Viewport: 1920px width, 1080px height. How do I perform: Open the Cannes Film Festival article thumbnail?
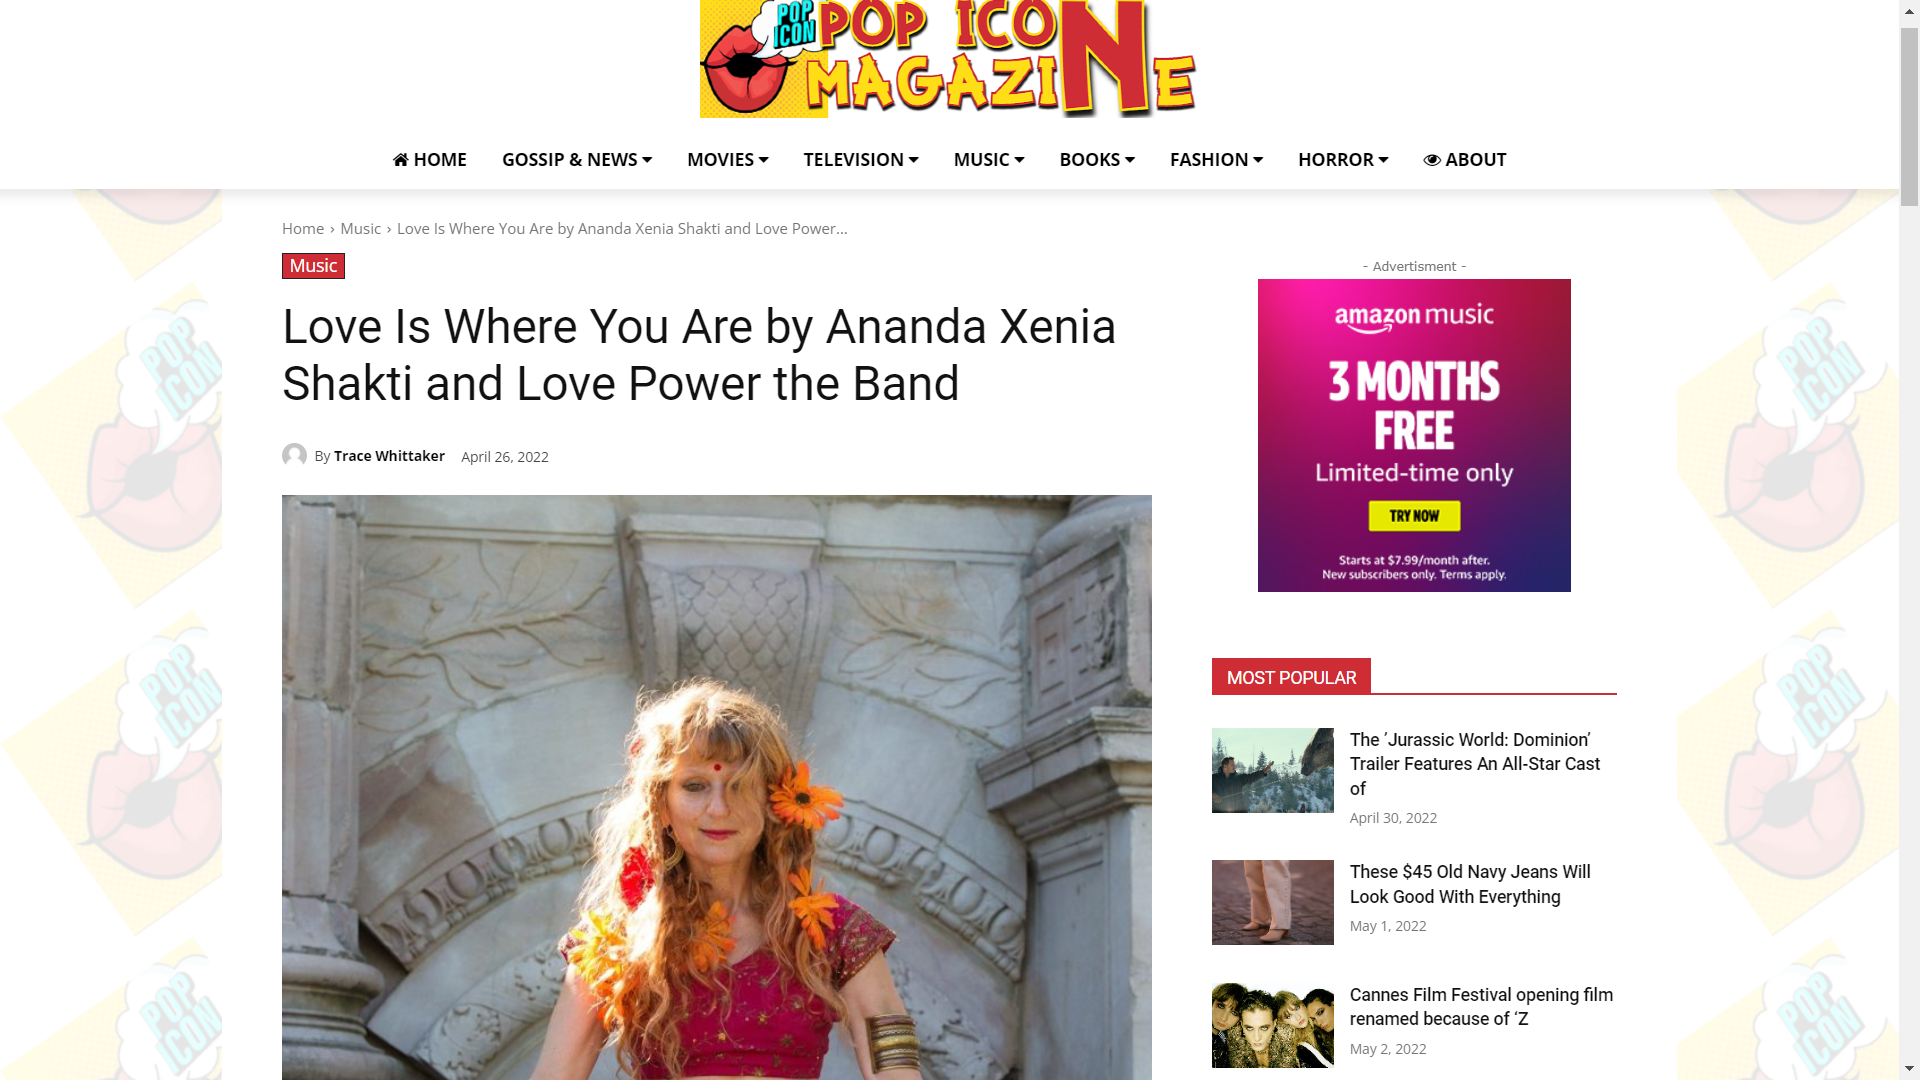(x=1273, y=1026)
